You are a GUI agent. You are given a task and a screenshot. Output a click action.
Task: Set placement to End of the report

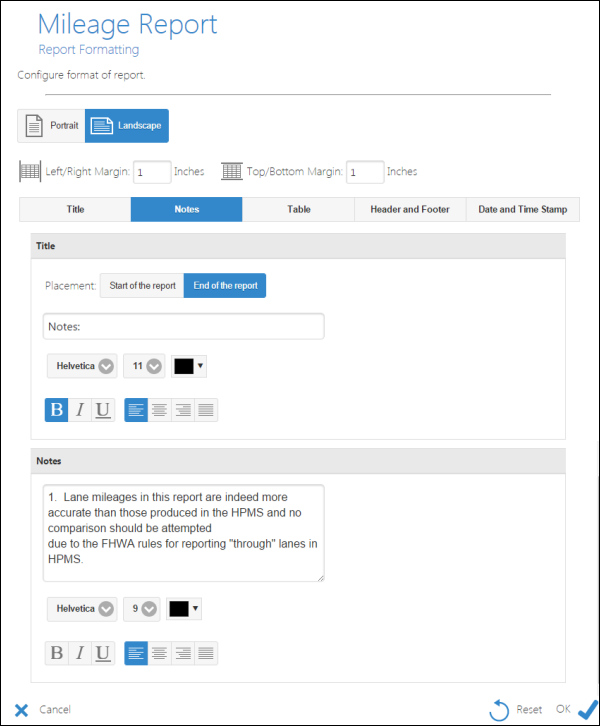pyautogui.click(x=225, y=286)
